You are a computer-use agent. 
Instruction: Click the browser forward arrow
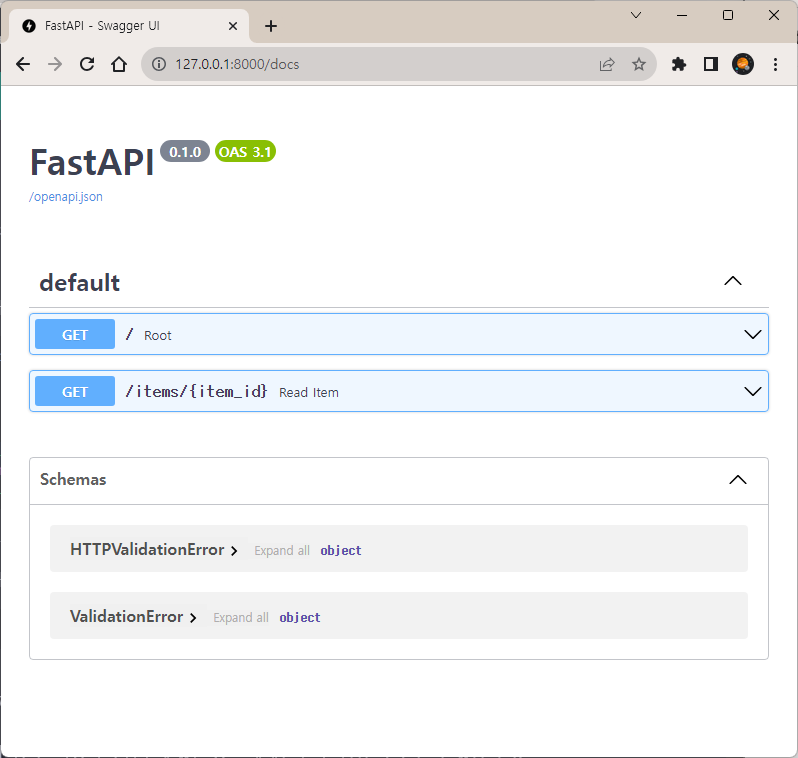pyautogui.click(x=54, y=64)
